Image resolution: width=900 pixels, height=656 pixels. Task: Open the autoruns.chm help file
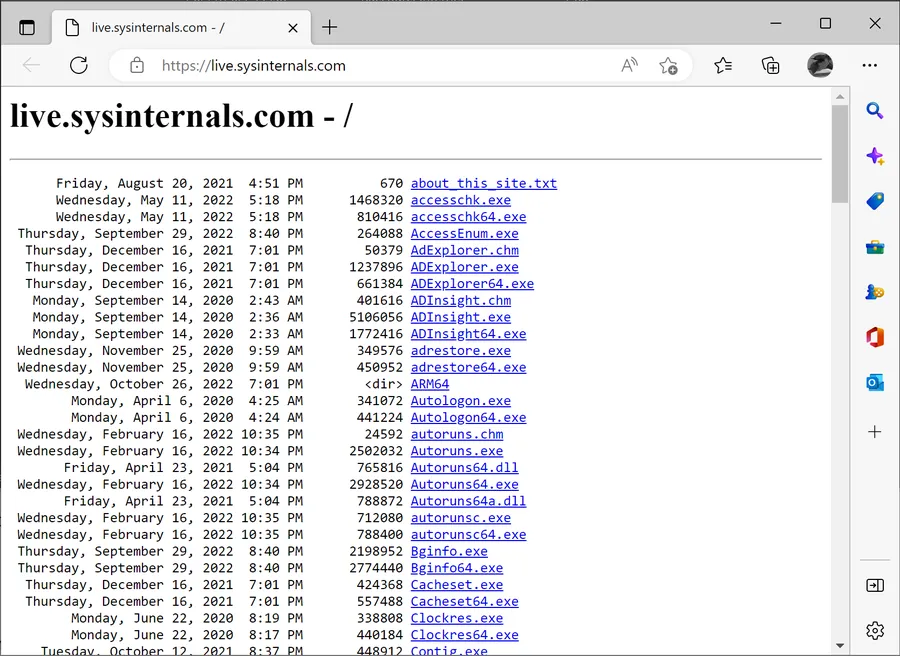(457, 434)
